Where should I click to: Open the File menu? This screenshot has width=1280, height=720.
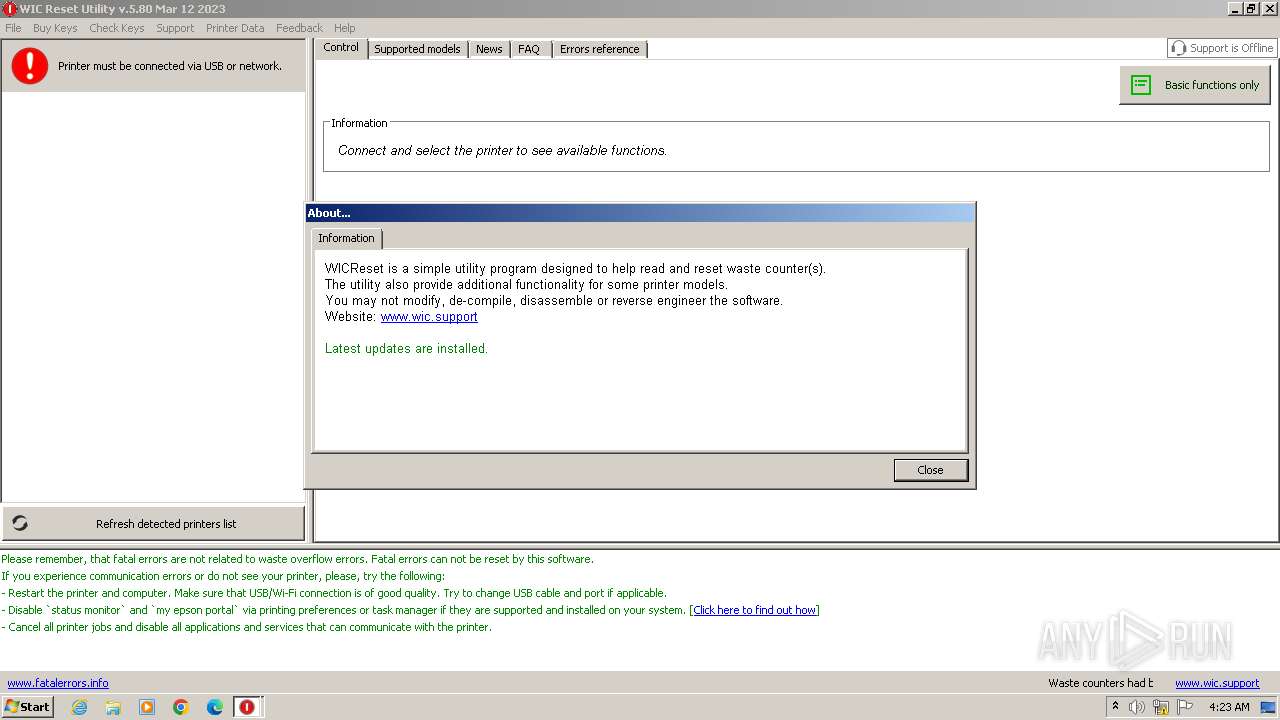click(13, 28)
